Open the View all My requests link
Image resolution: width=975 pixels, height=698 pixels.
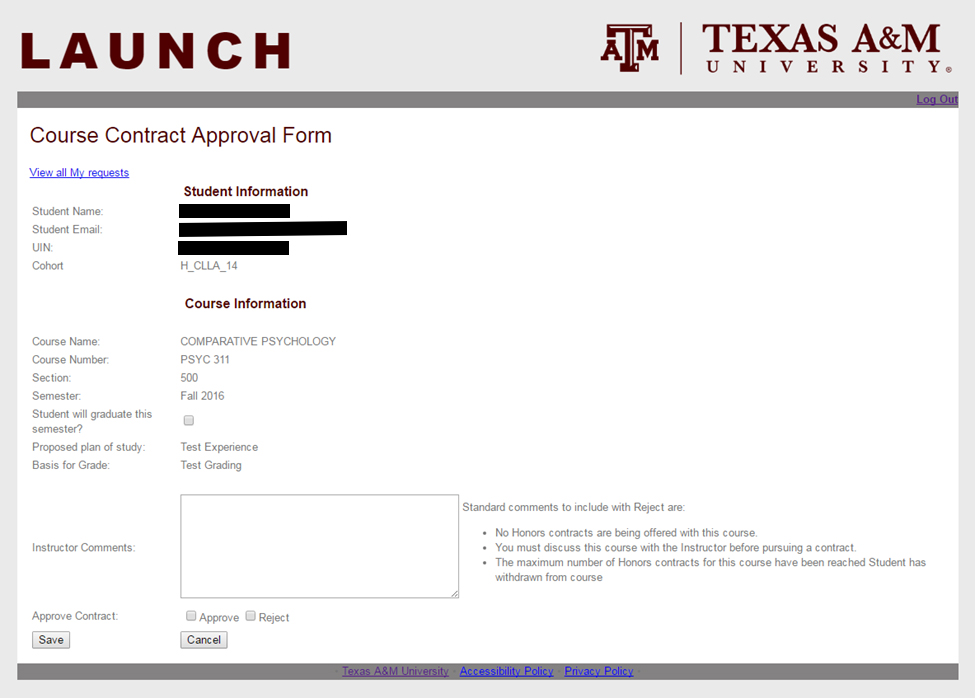coord(79,173)
